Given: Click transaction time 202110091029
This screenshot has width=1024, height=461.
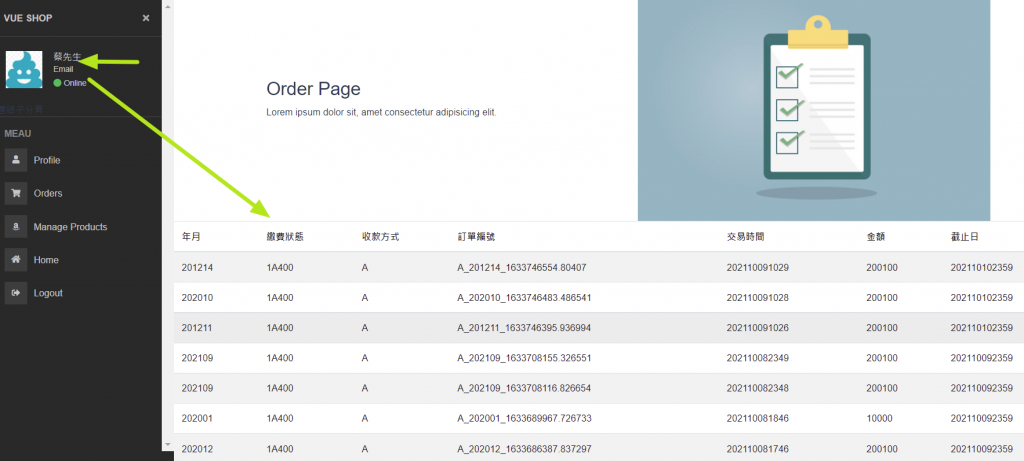Looking at the screenshot, I should pyautogui.click(x=758, y=267).
